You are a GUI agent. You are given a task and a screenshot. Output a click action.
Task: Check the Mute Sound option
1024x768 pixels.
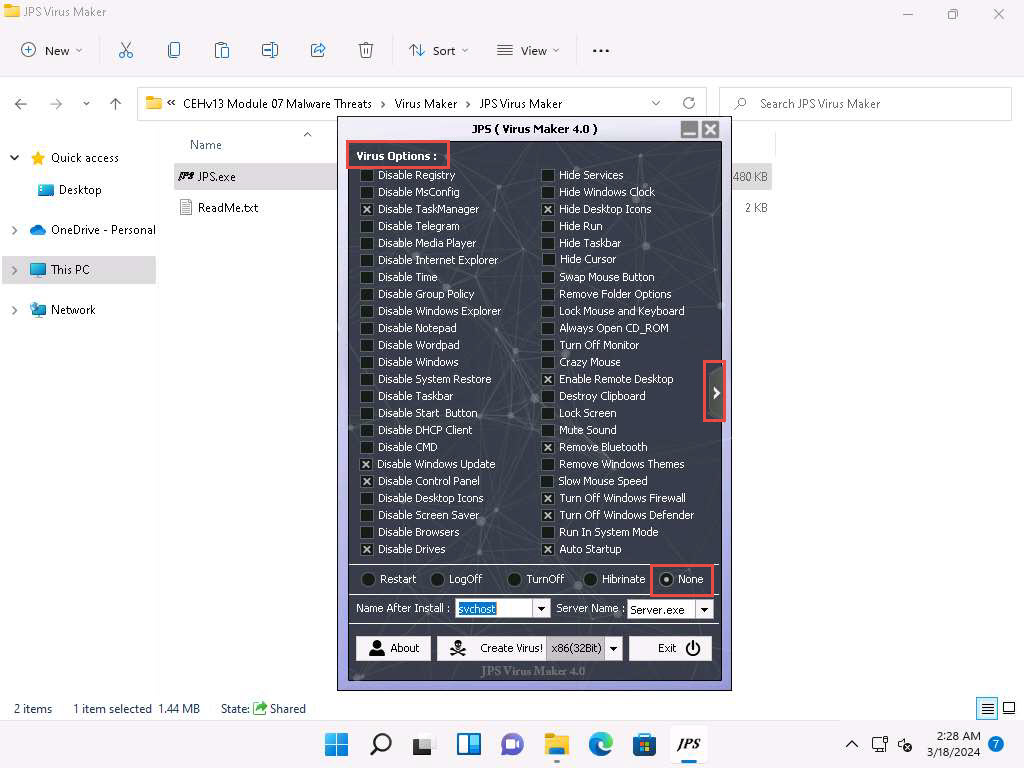tap(548, 430)
